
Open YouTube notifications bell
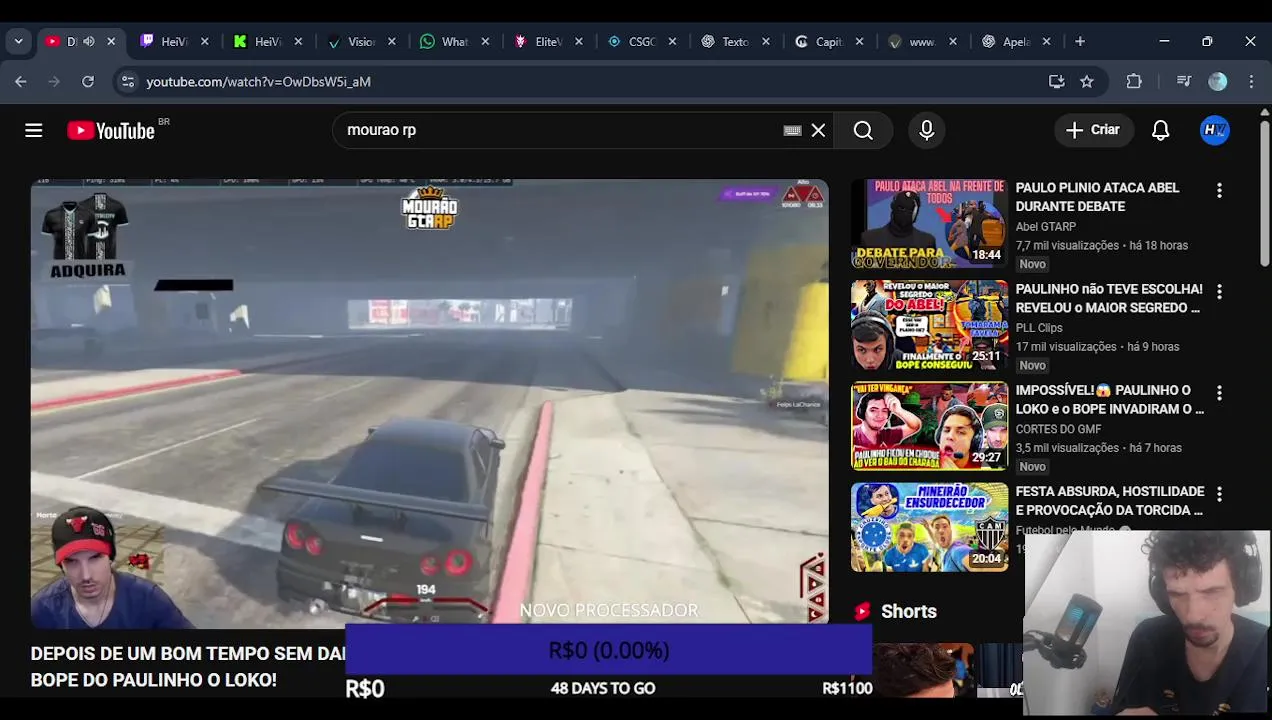point(1160,130)
